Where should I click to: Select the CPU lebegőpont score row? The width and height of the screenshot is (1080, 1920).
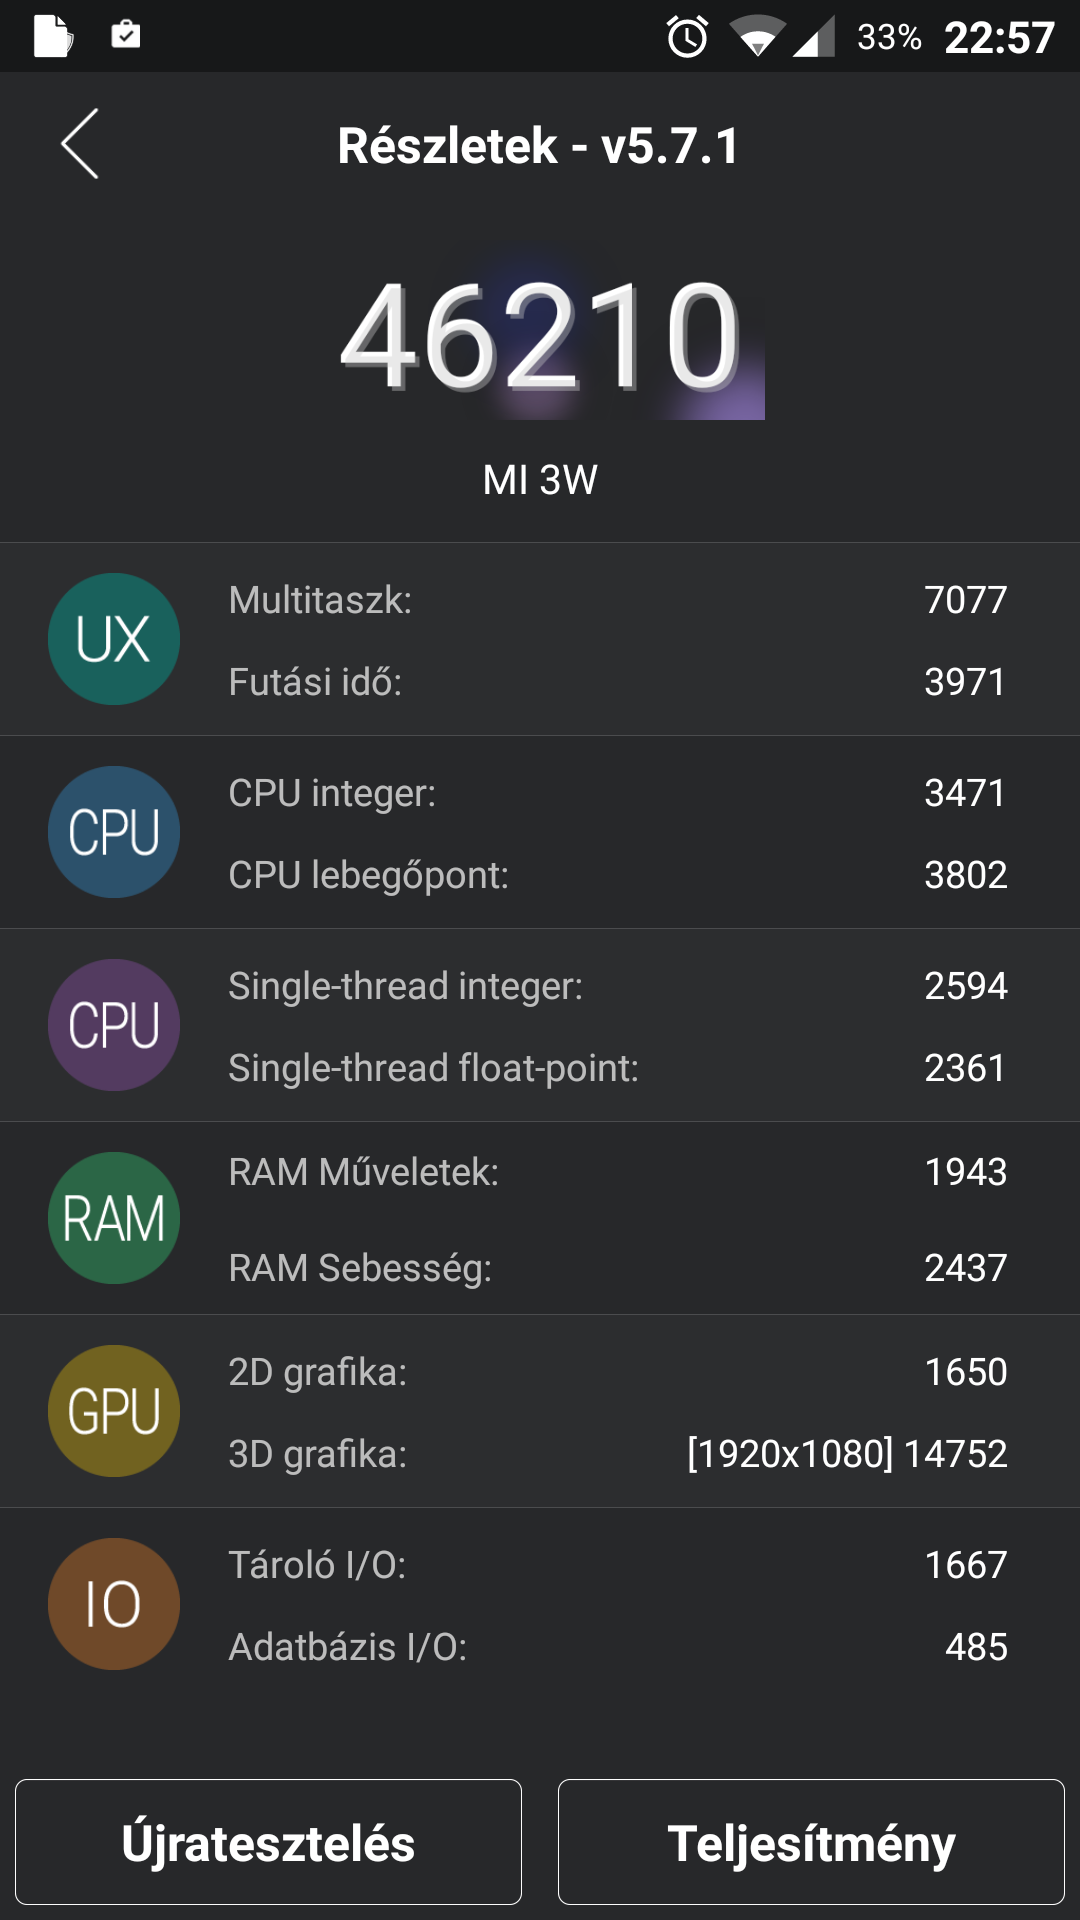[x=617, y=875]
